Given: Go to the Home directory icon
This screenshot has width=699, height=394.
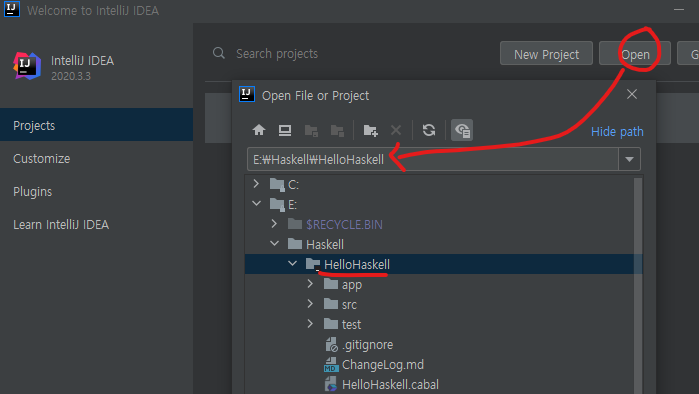Looking at the screenshot, I should tap(259, 130).
